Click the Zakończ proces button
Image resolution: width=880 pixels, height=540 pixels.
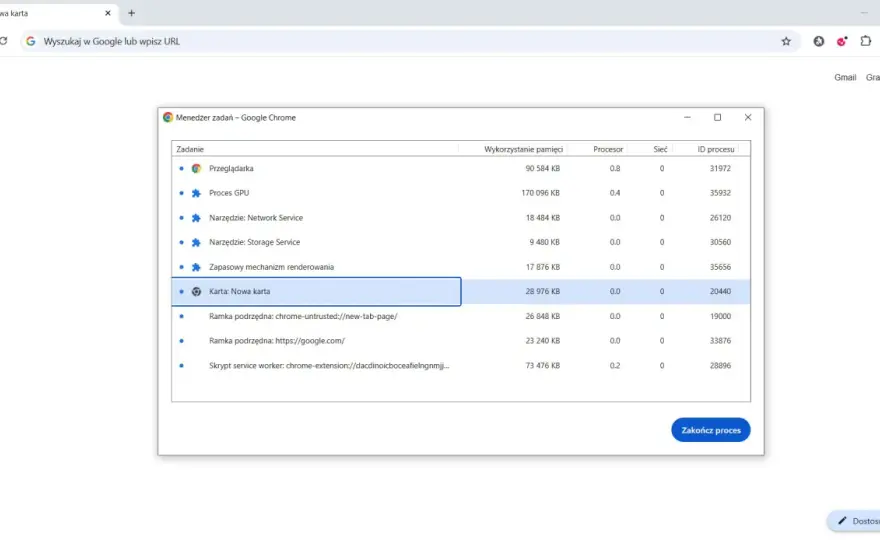711,430
